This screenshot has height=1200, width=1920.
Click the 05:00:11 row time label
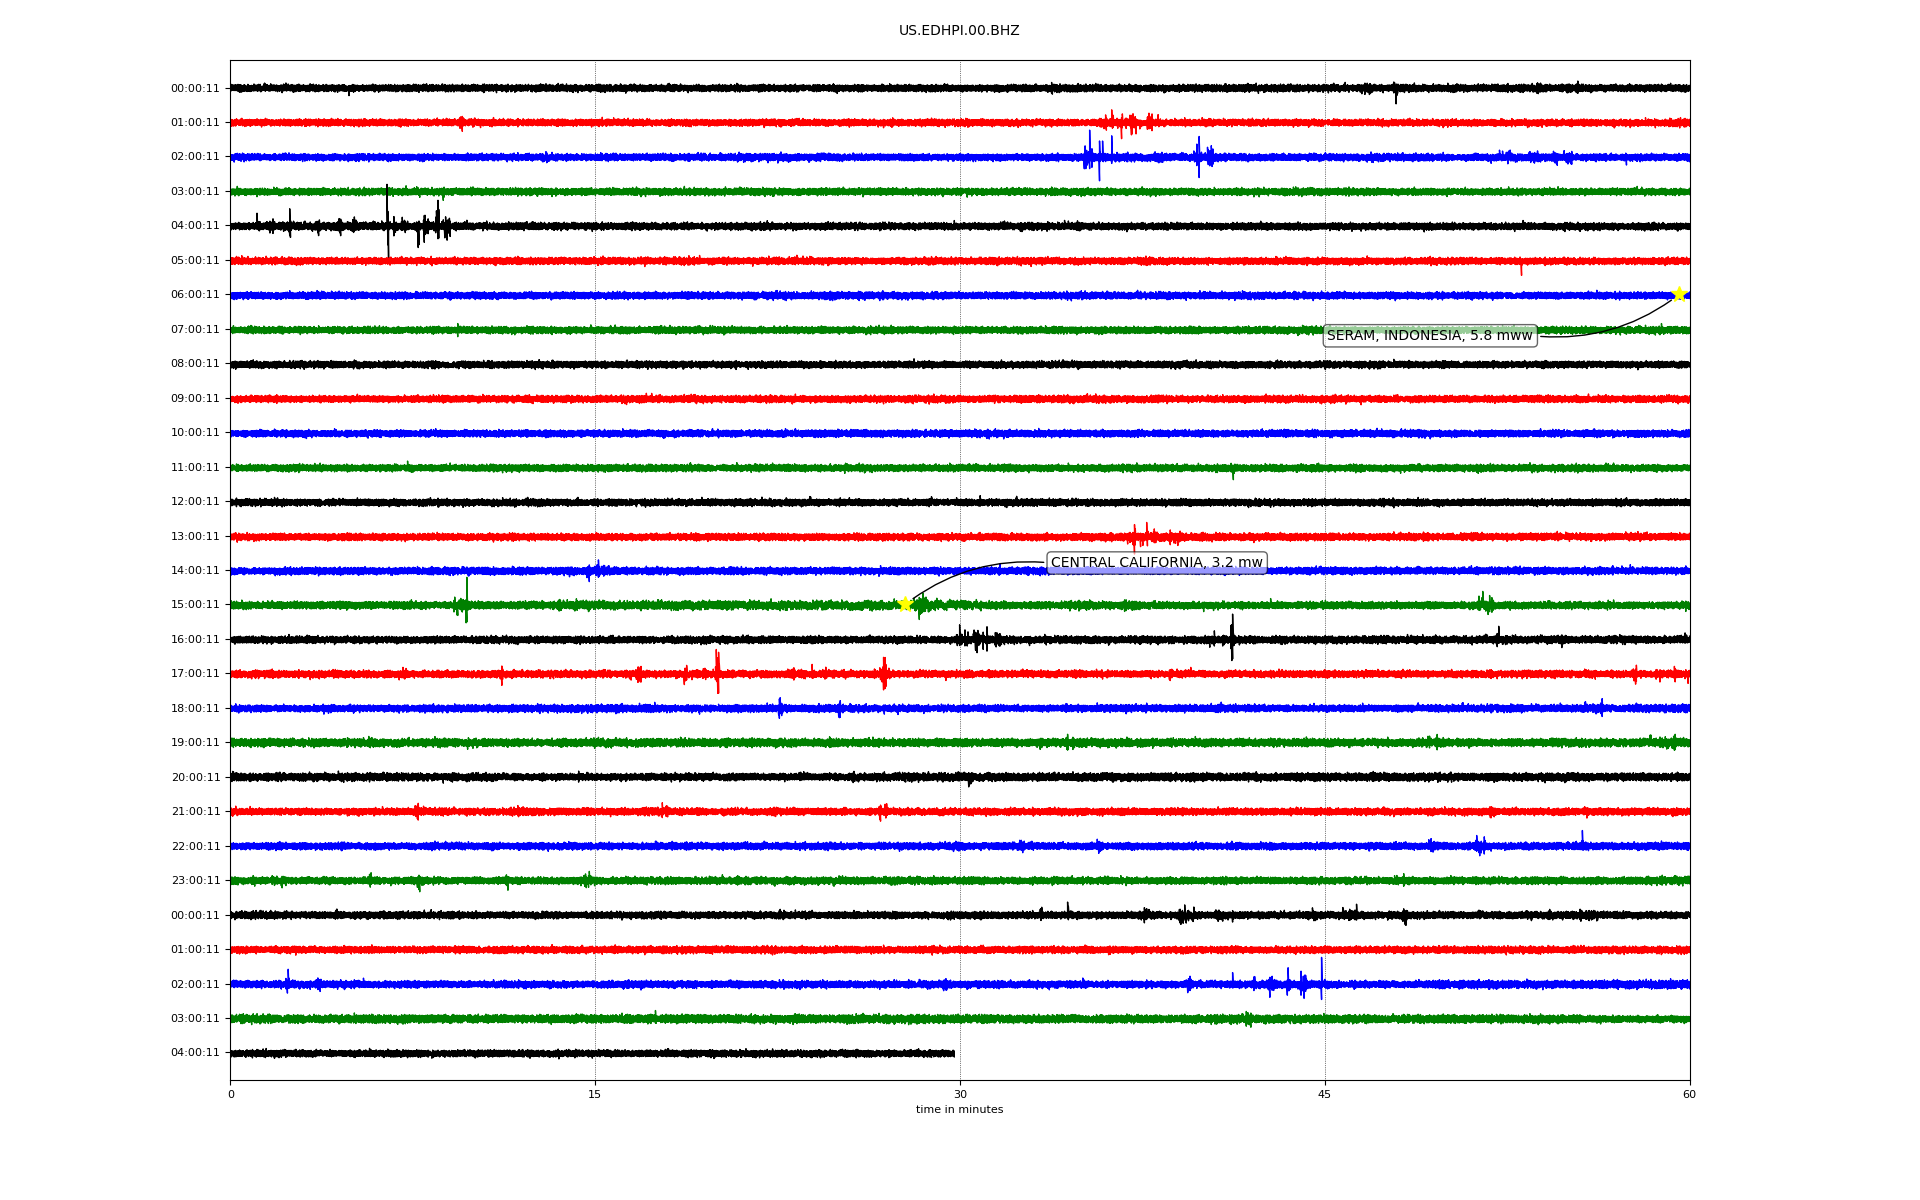[195, 261]
